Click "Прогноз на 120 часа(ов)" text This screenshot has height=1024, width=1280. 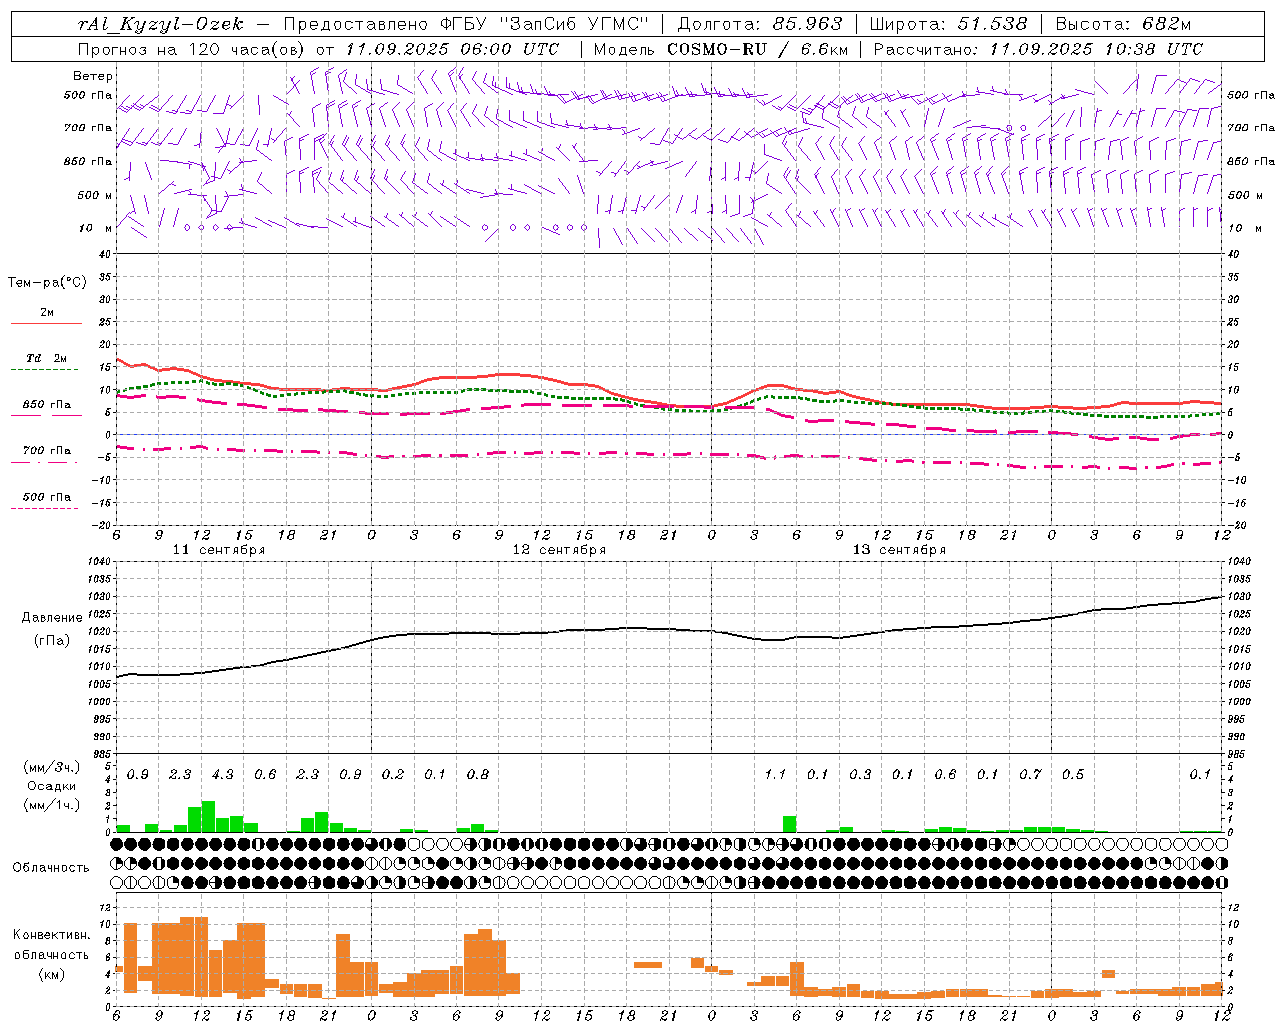pyautogui.click(x=193, y=49)
